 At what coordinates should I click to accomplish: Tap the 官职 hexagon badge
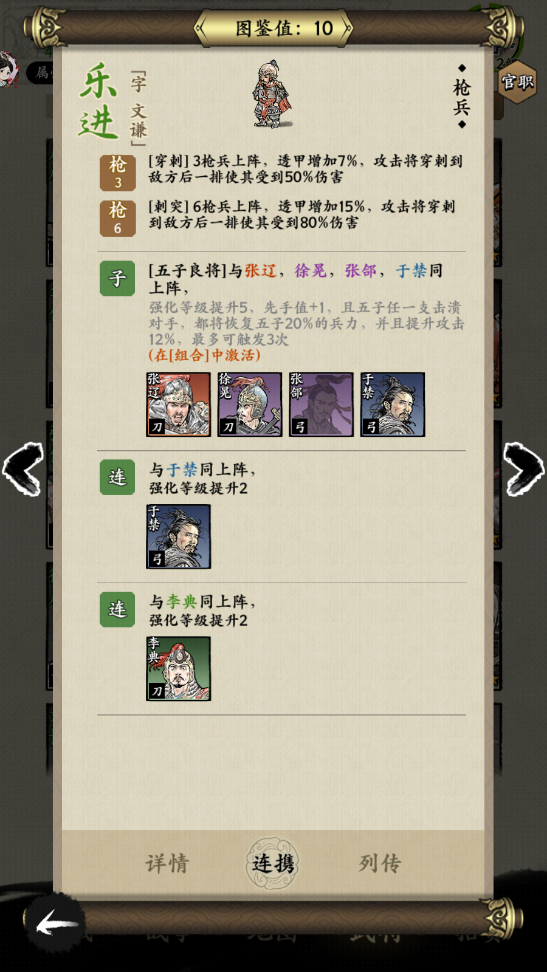(517, 81)
